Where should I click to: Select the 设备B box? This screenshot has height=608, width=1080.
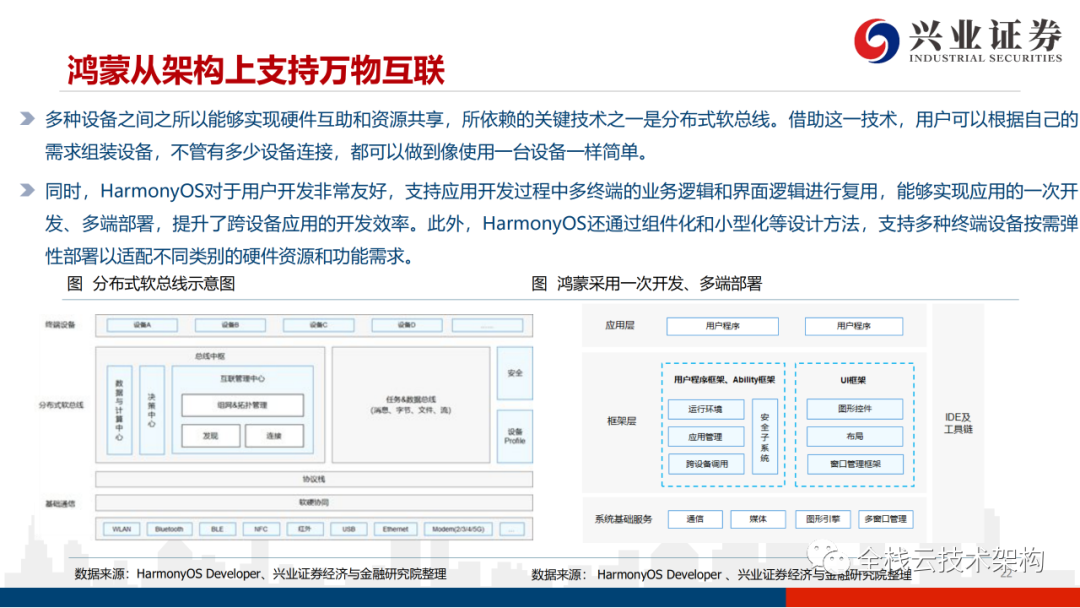click(x=230, y=325)
